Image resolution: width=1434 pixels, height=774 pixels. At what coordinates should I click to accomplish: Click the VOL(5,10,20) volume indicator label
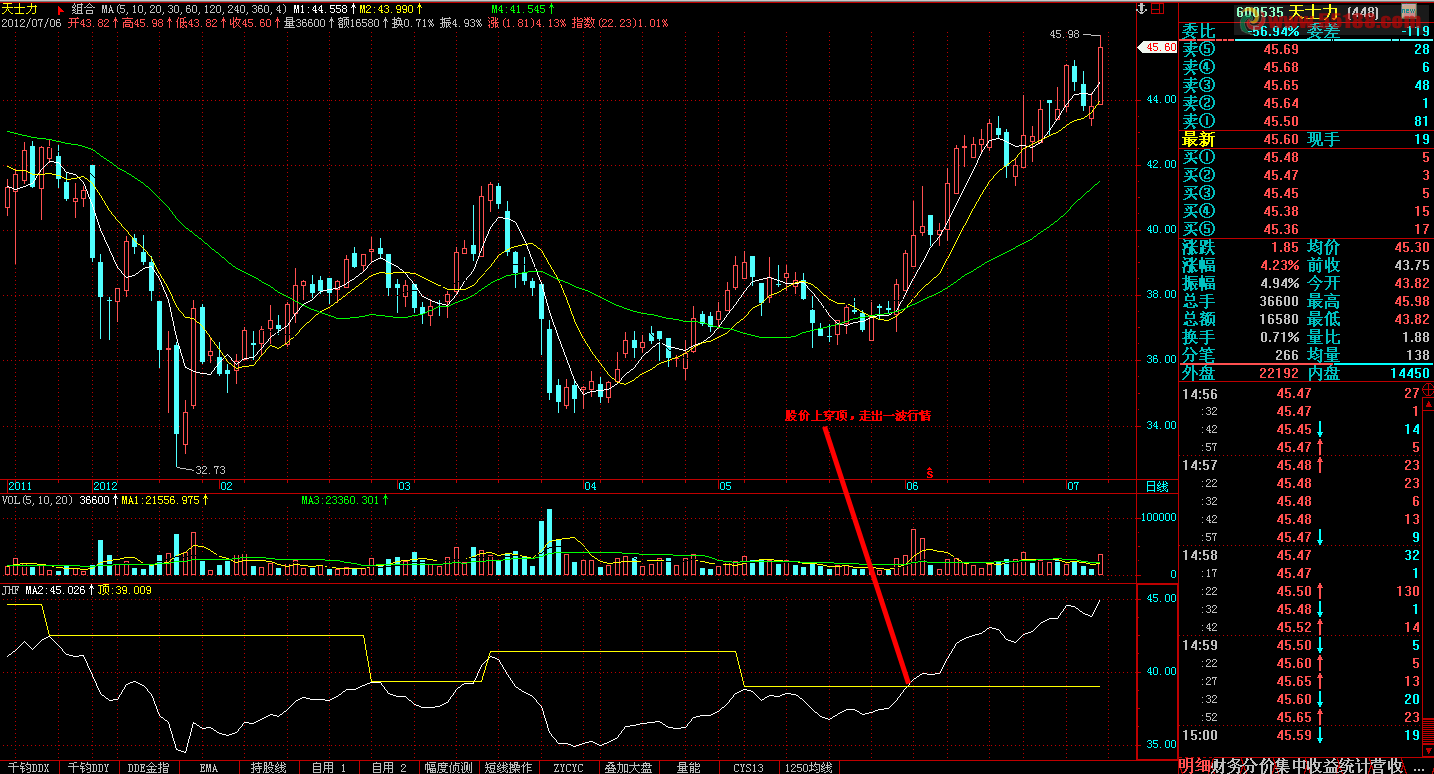38,500
